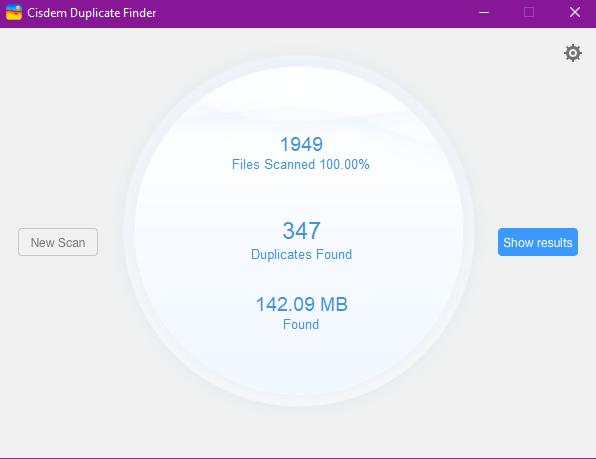Click the greyed-out maximize window button
The width and height of the screenshot is (596, 459).
(529, 13)
